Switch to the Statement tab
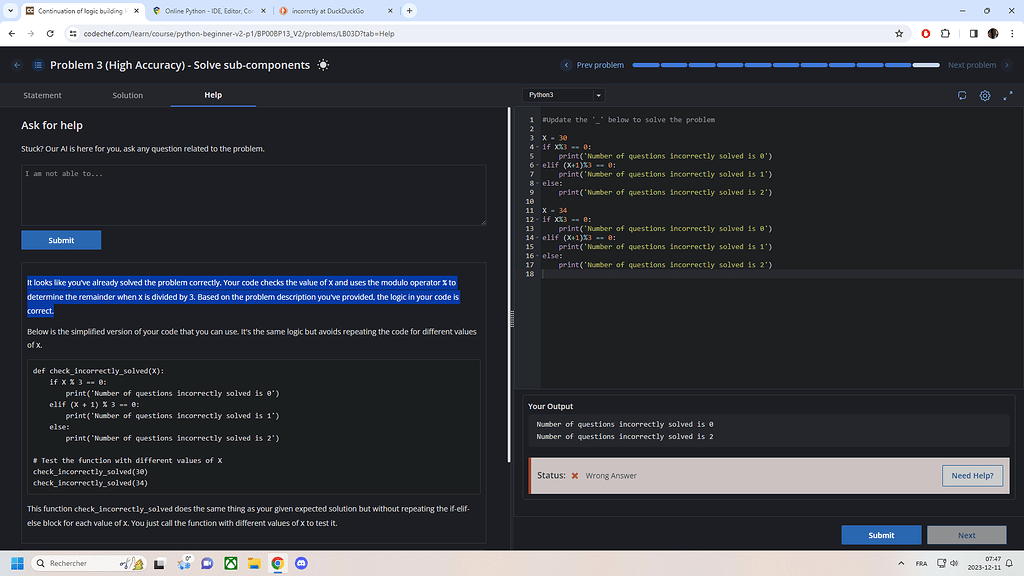The width and height of the screenshot is (1024, 576). (x=42, y=95)
